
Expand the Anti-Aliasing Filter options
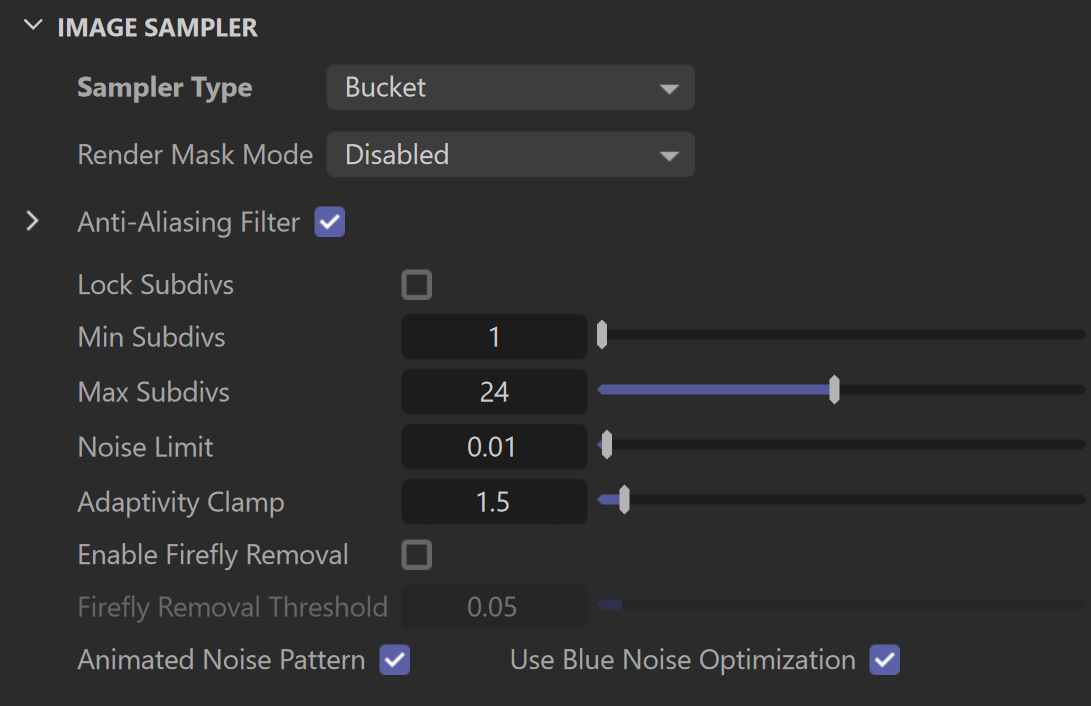(x=32, y=221)
